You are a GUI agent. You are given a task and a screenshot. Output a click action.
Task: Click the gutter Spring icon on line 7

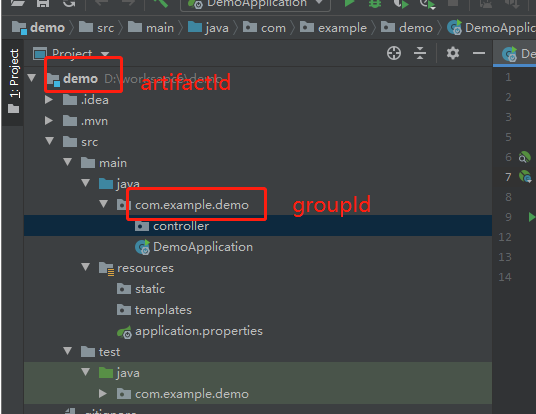525,177
